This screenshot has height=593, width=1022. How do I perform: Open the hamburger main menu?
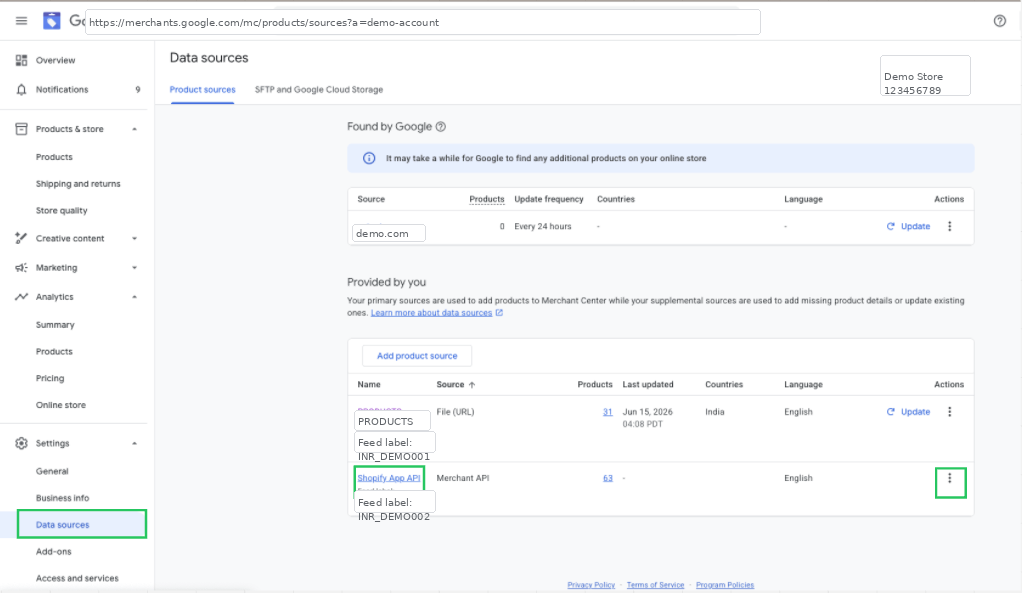22,21
